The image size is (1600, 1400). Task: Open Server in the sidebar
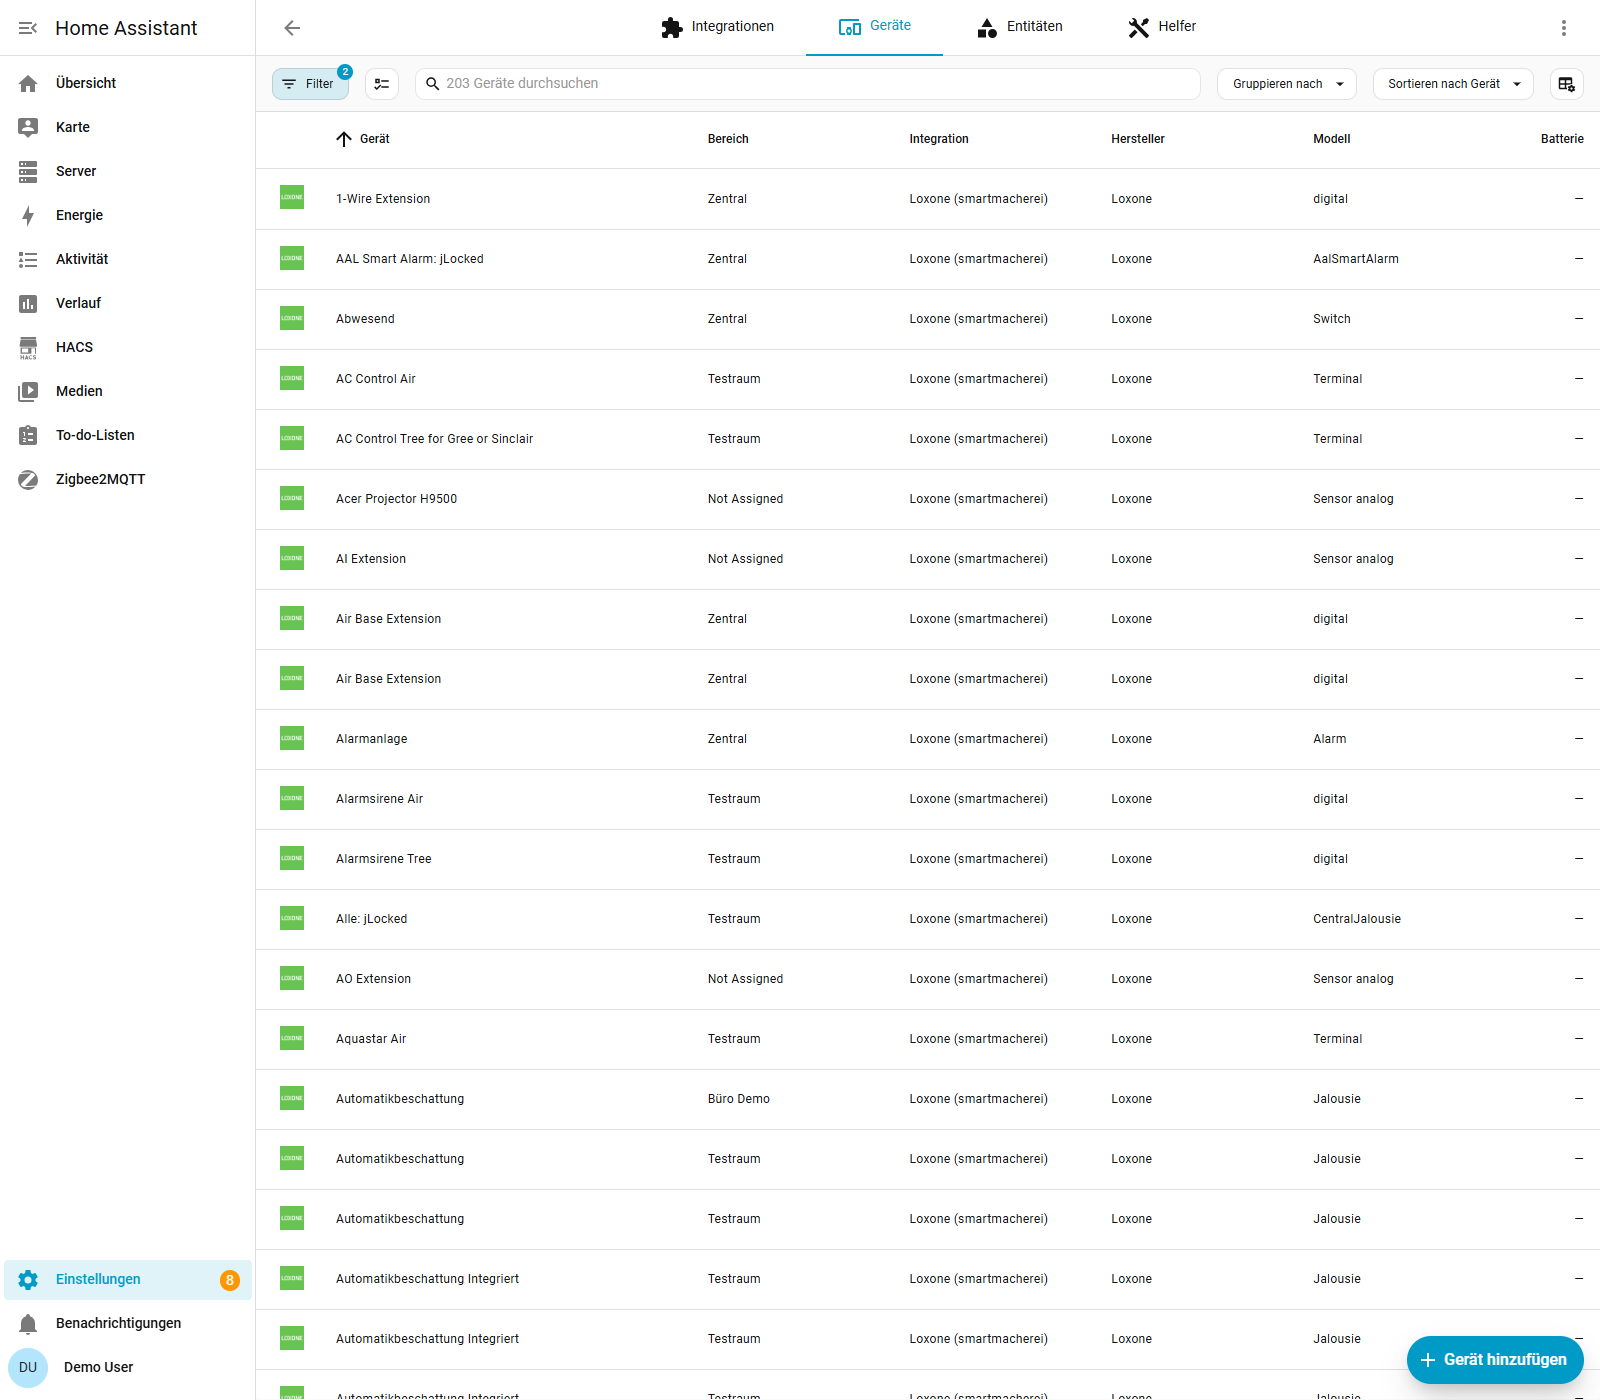tap(128, 171)
